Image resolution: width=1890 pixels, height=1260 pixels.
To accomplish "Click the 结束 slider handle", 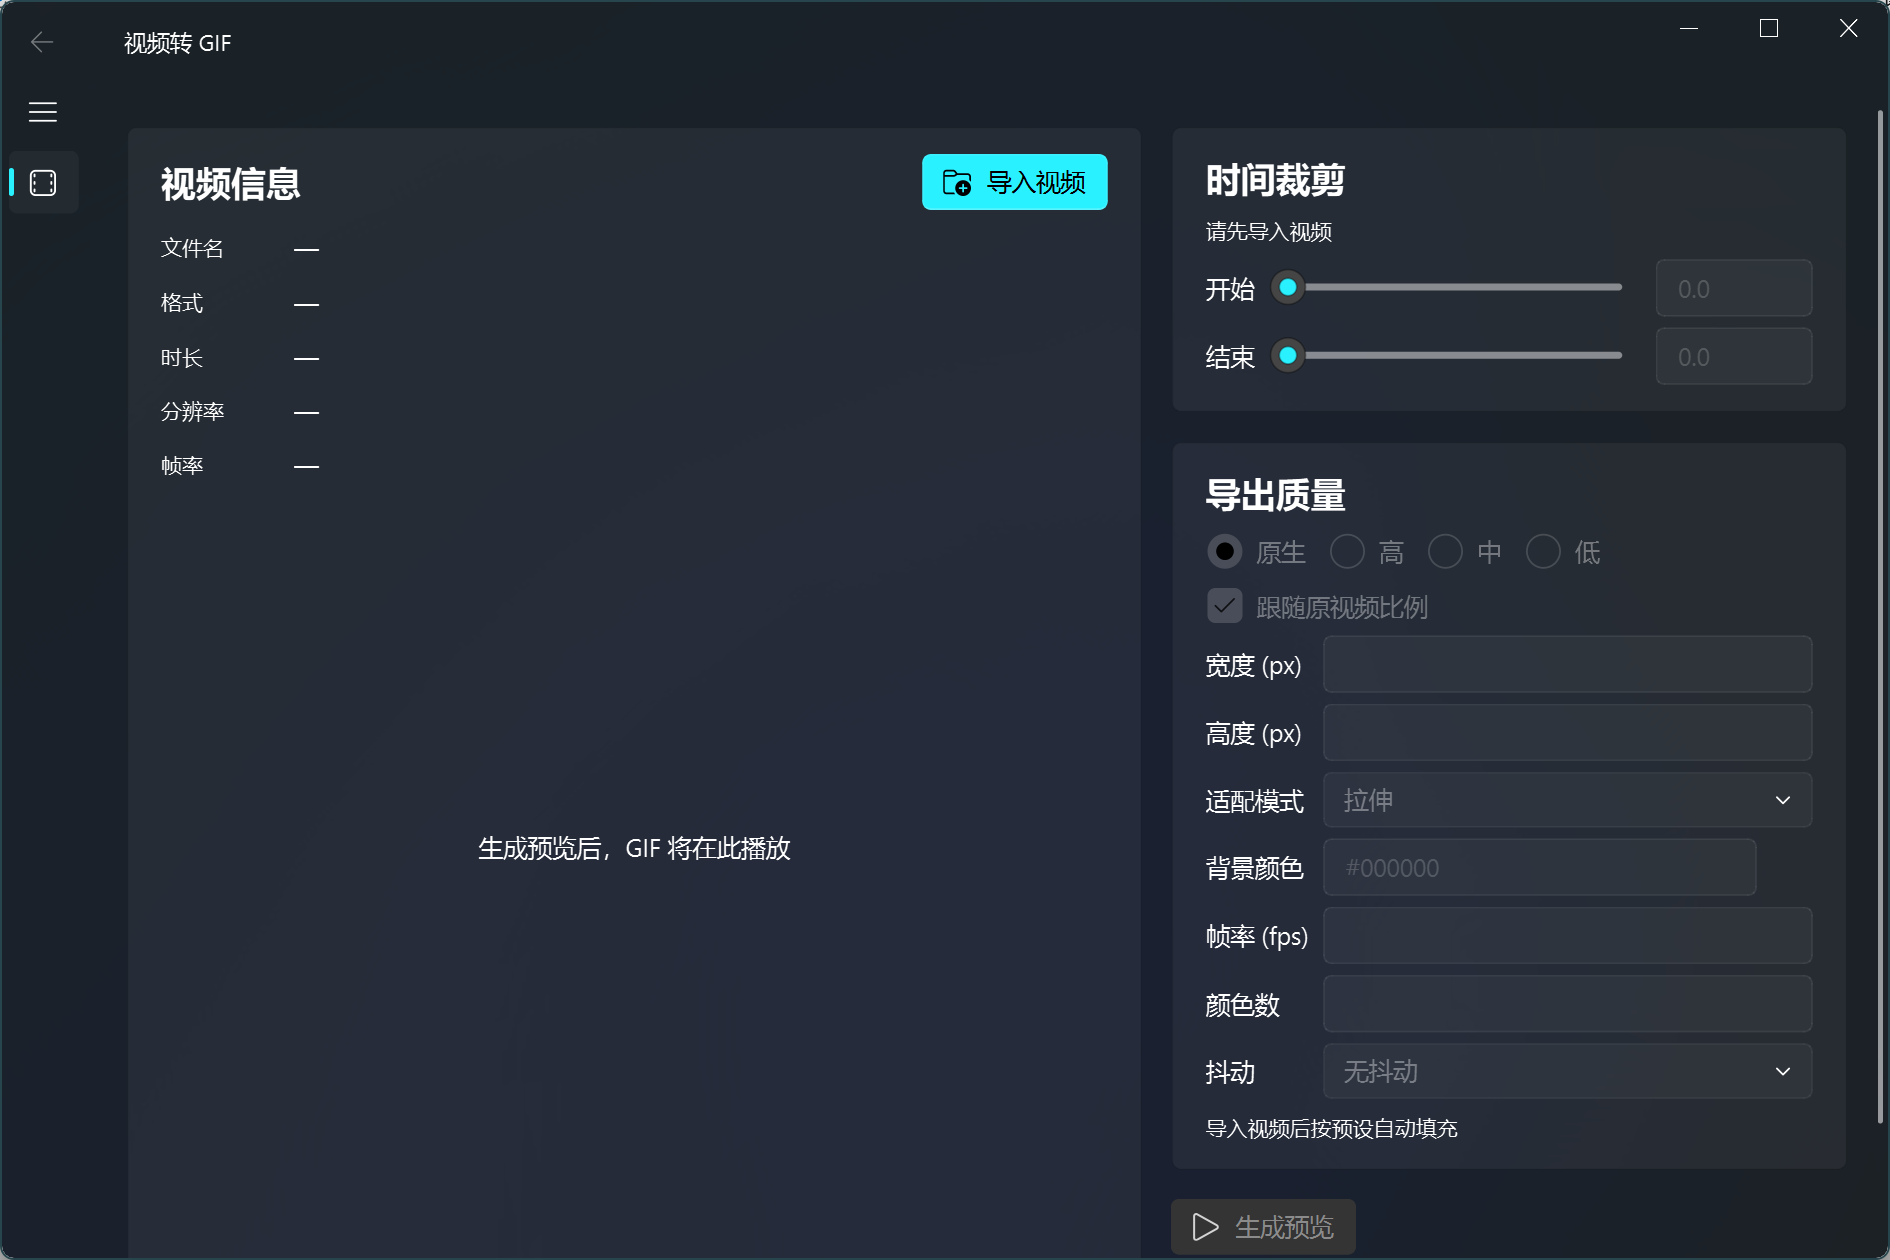I will click(x=1288, y=356).
